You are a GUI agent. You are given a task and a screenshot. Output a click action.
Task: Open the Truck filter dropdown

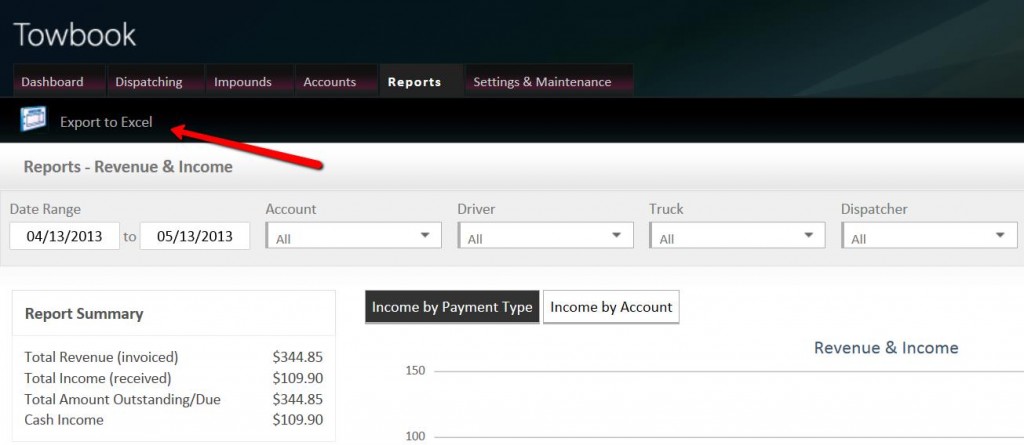coord(737,236)
